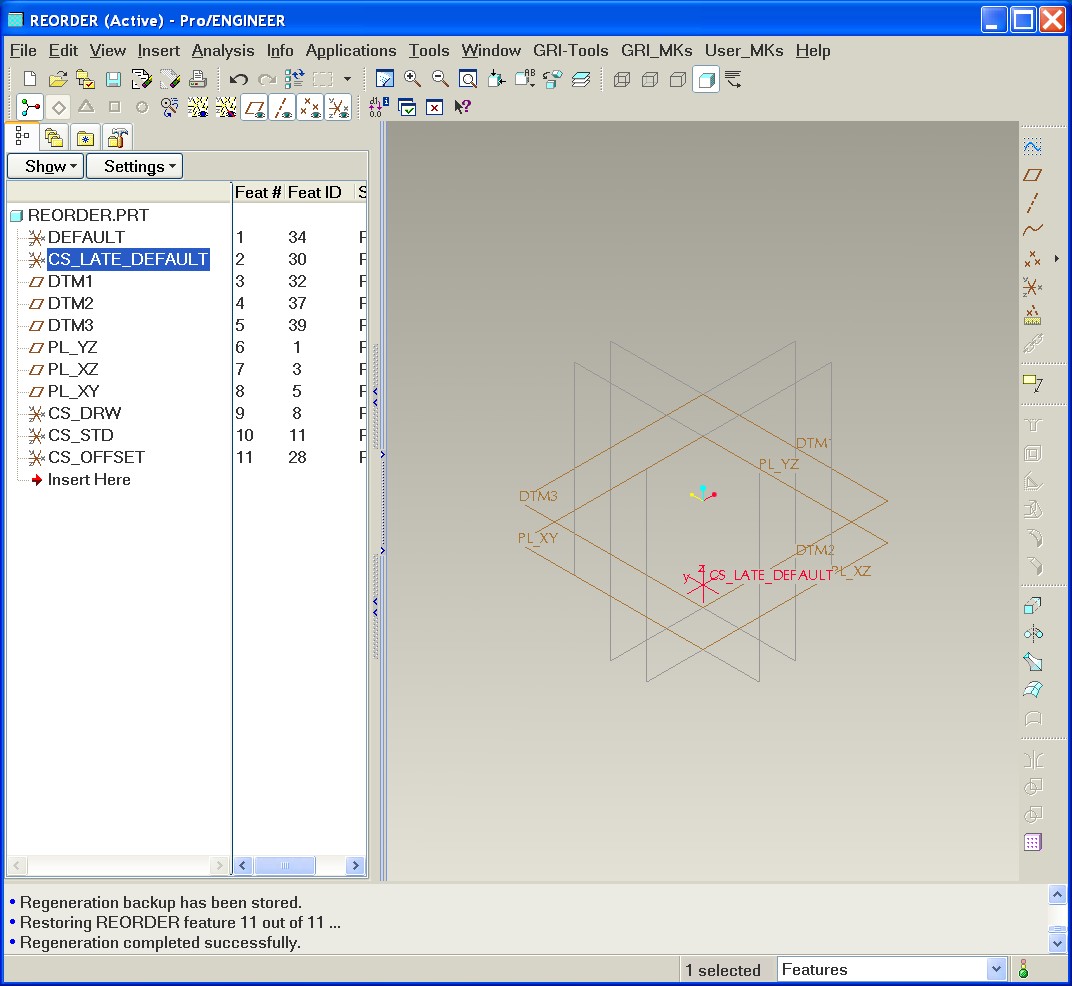Switch to Favorites navigator tab

(x=85, y=137)
